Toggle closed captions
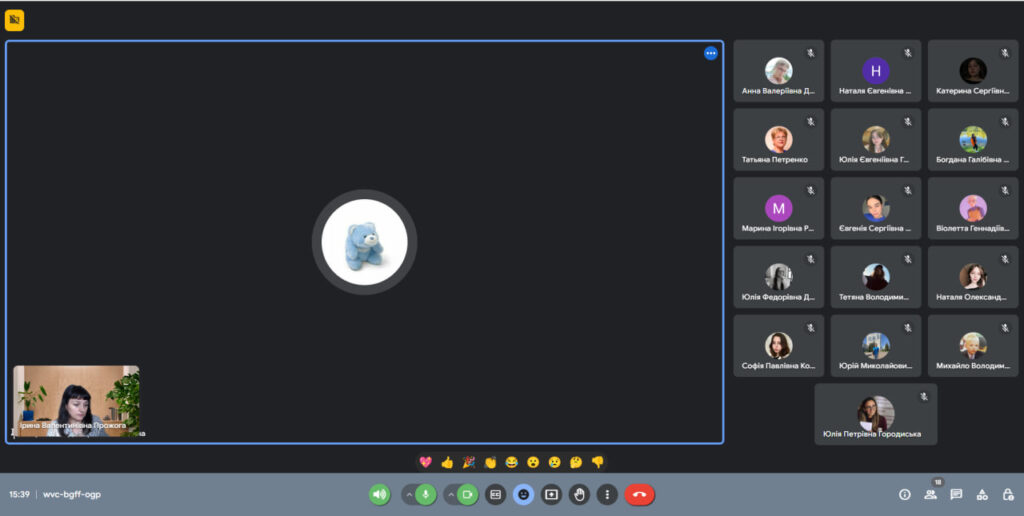The width and height of the screenshot is (1024, 516). [x=495, y=494]
